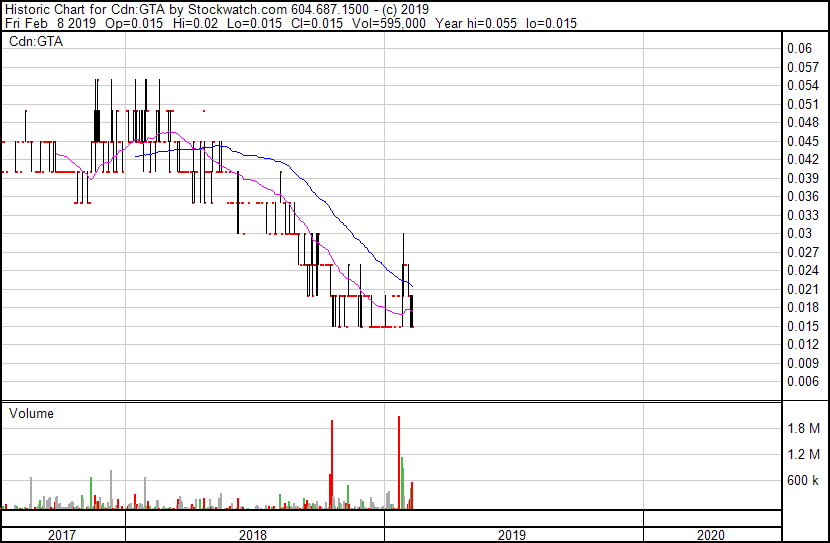Click the tallest red volume bar in early 2019
The width and height of the screenshot is (830, 543).
(x=399, y=463)
